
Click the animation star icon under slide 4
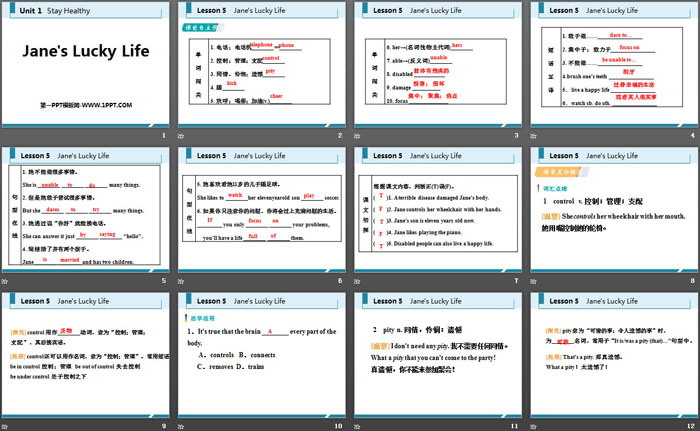[x=533, y=136]
